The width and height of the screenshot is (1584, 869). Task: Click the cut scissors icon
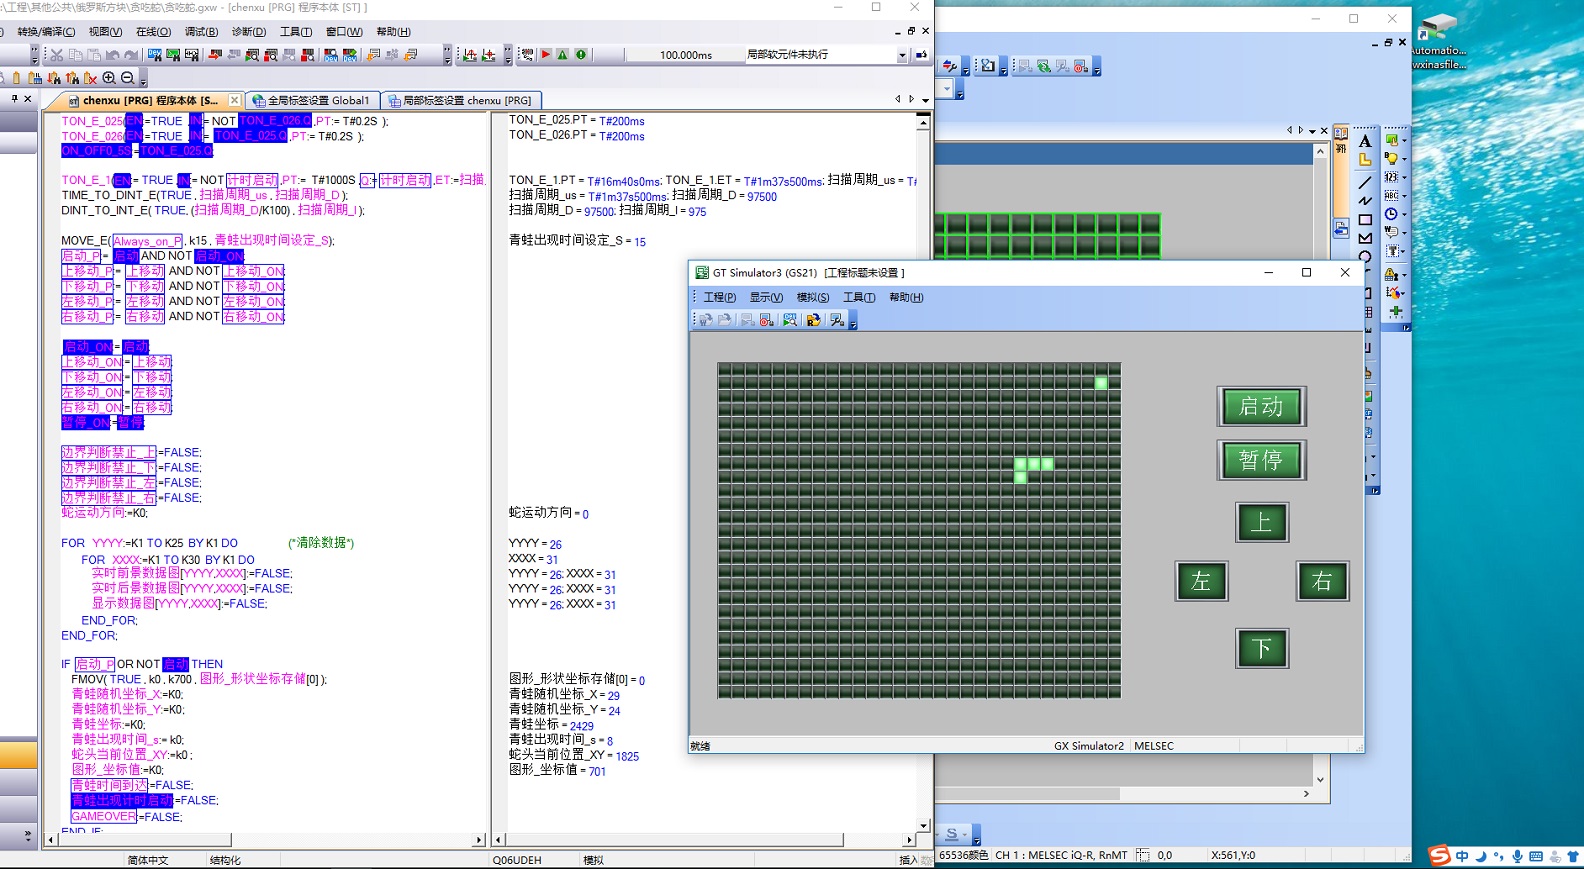coord(57,55)
